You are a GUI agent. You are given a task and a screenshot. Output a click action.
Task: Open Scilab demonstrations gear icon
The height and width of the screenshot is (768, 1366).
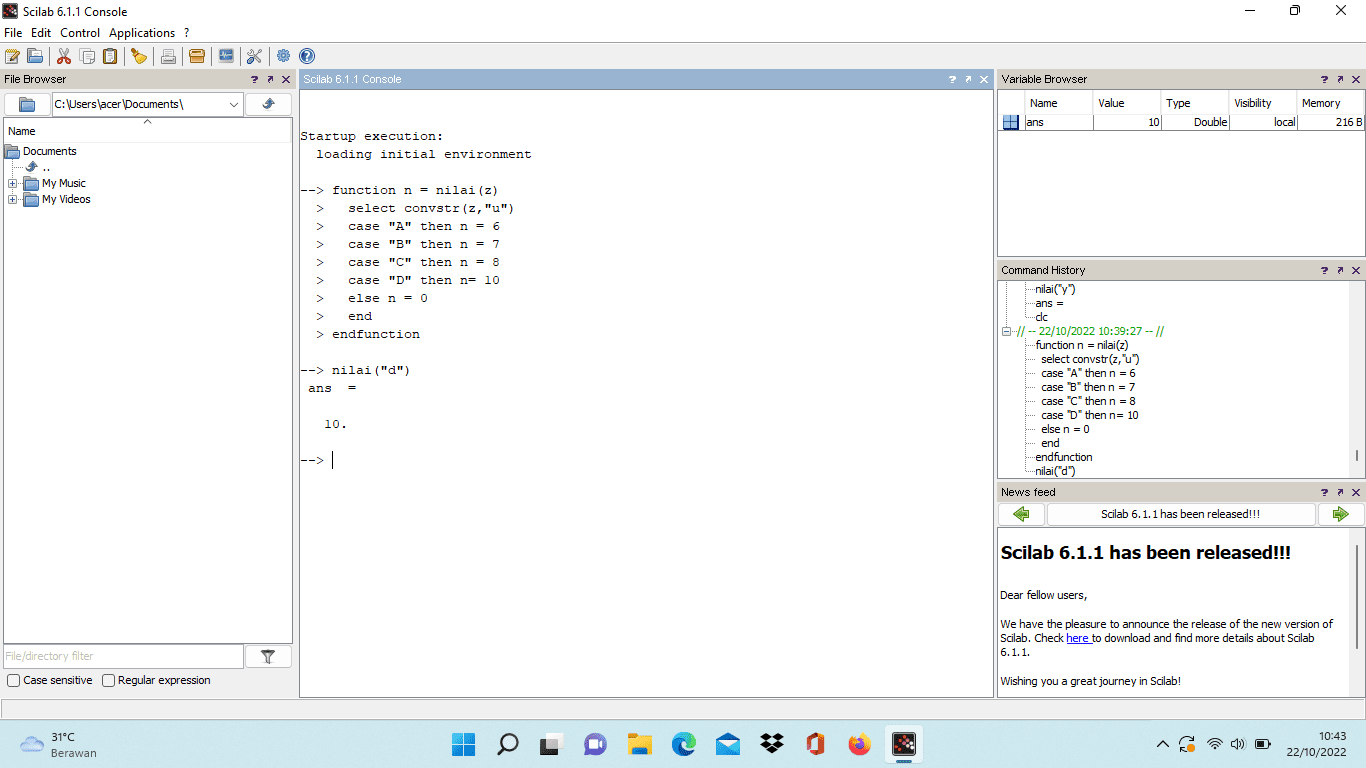[284, 56]
